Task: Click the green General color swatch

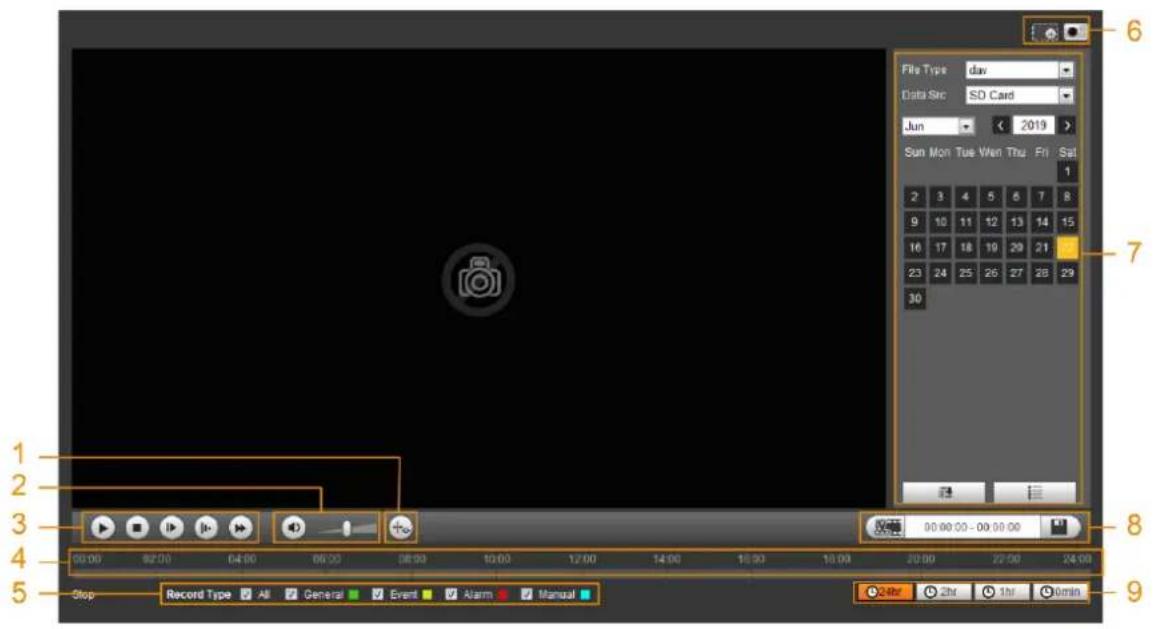Action: click(x=354, y=594)
